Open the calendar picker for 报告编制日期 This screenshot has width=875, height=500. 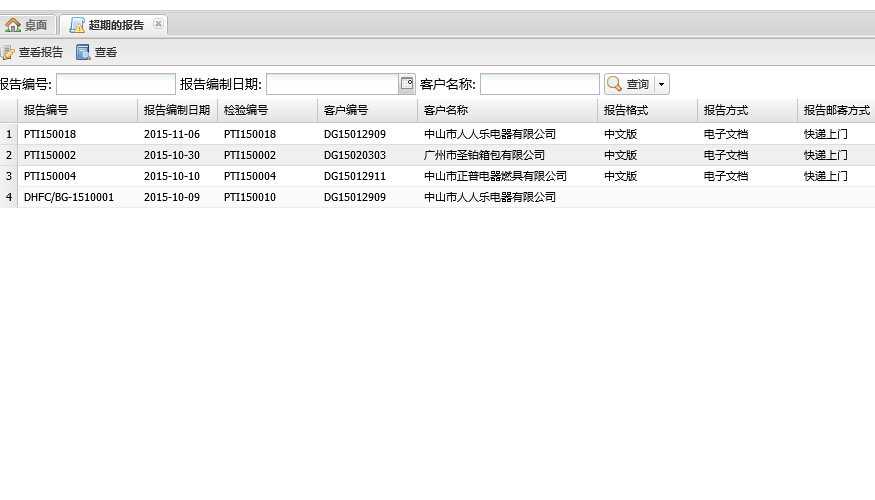(x=407, y=84)
